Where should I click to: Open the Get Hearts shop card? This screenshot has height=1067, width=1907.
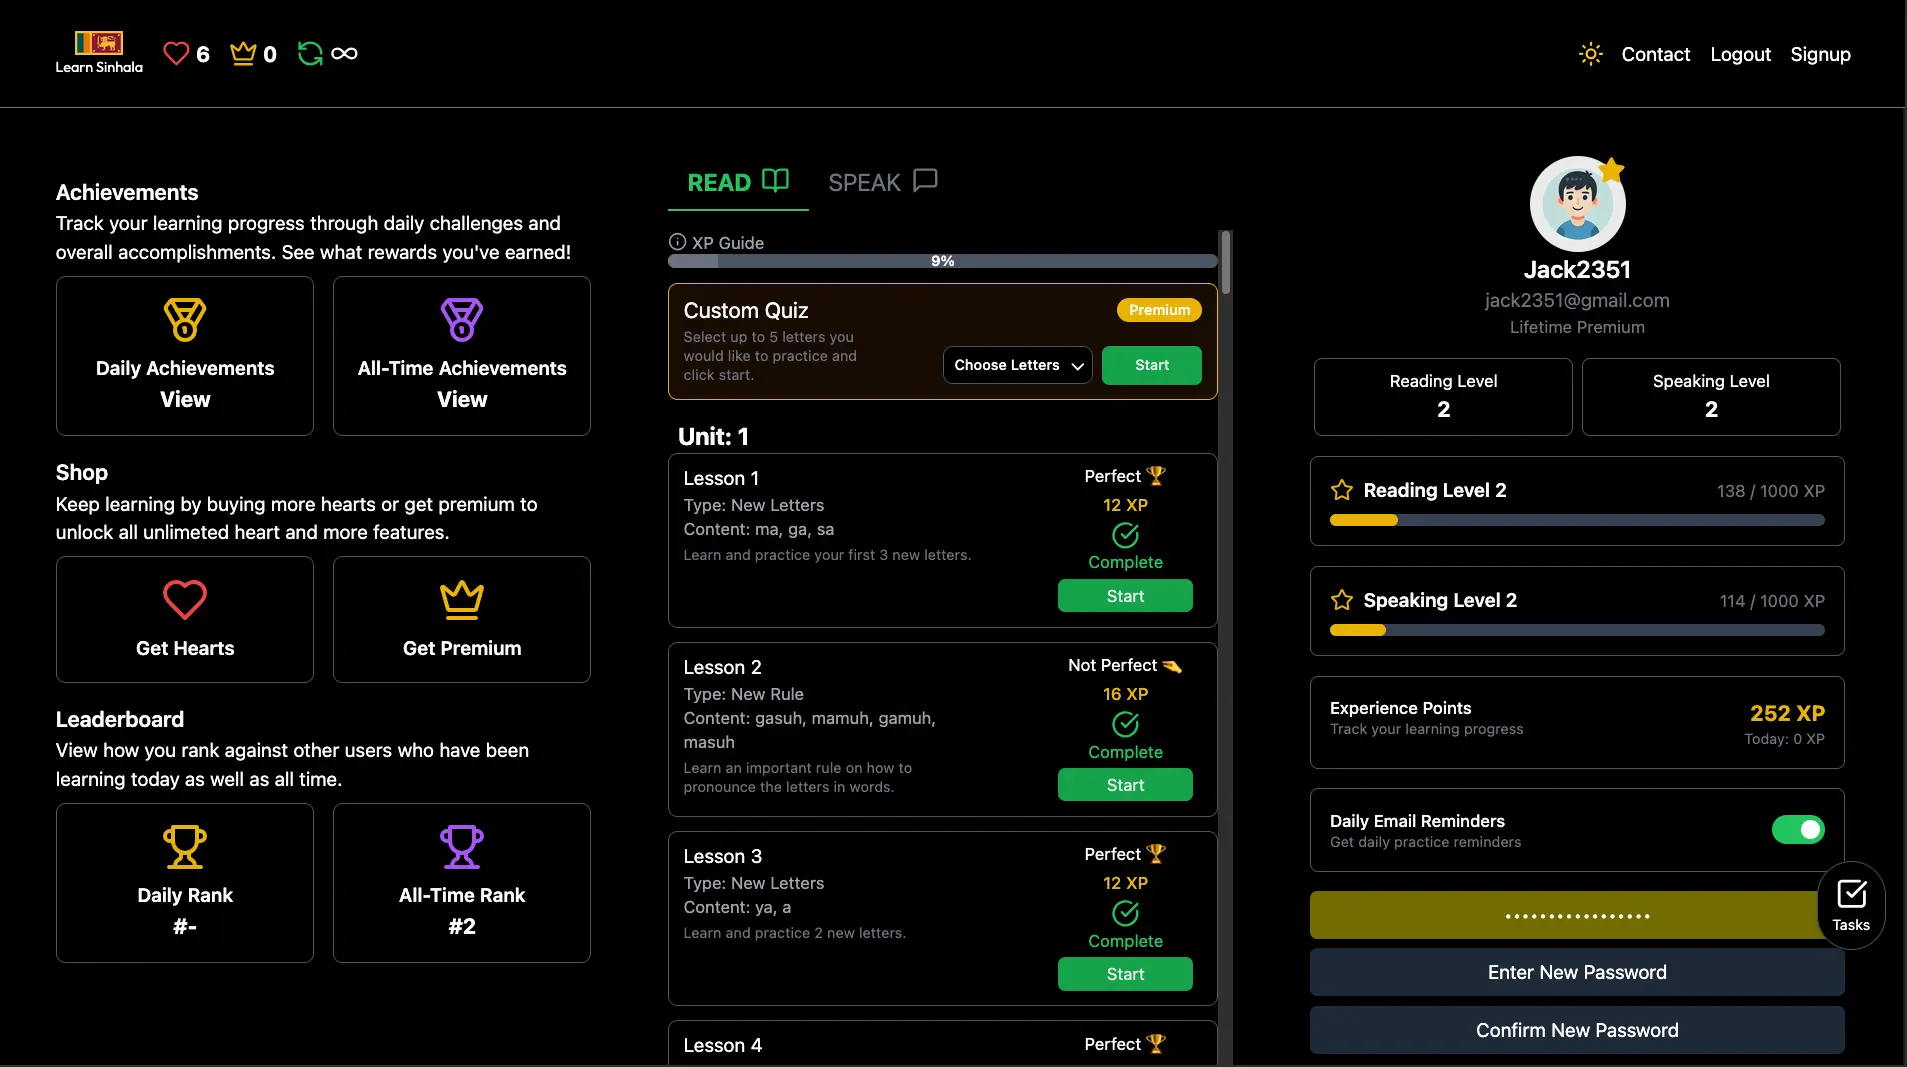[x=185, y=619]
